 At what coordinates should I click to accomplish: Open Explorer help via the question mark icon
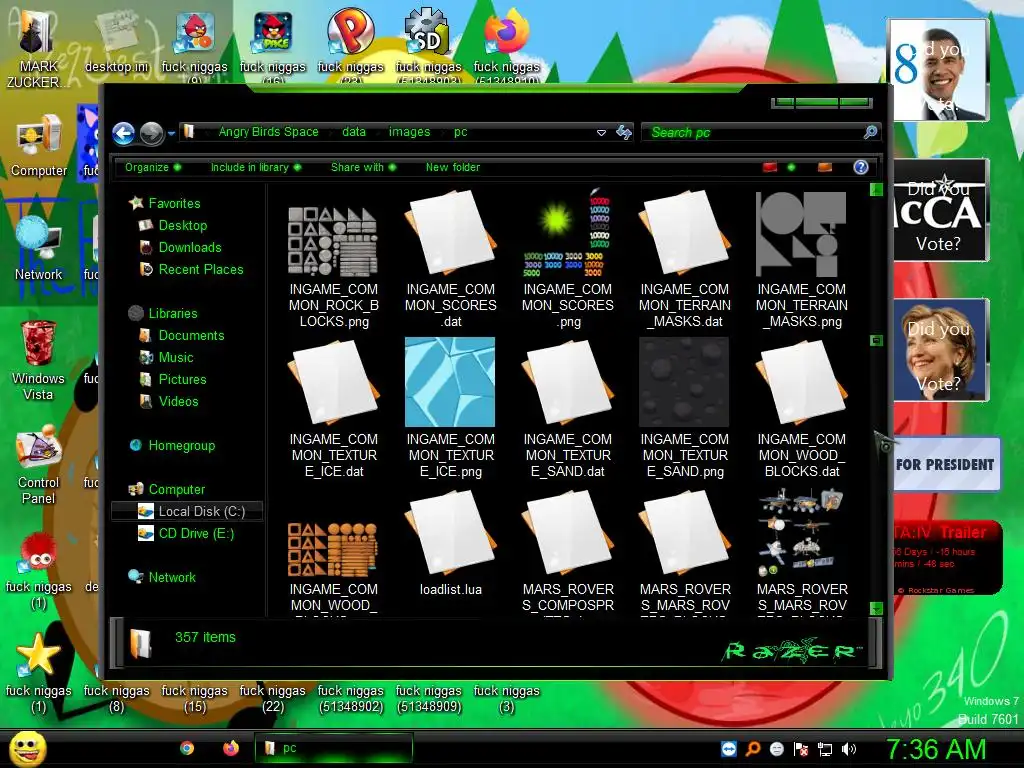pyautogui.click(x=861, y=167)
